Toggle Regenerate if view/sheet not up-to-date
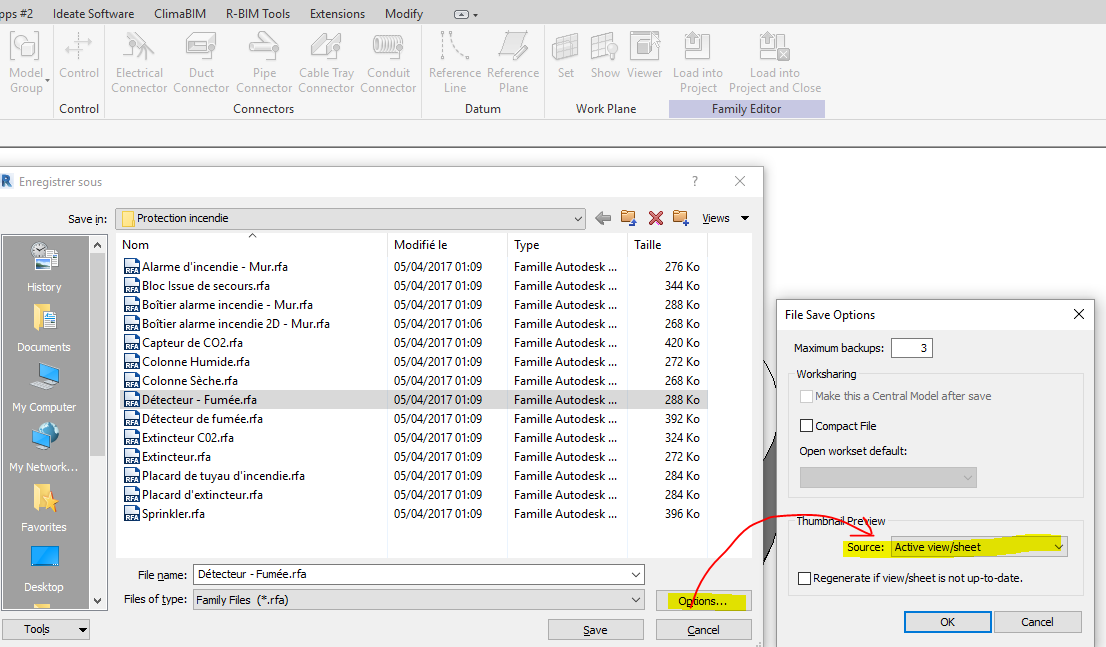1106x647 pixels. point(805,578)
